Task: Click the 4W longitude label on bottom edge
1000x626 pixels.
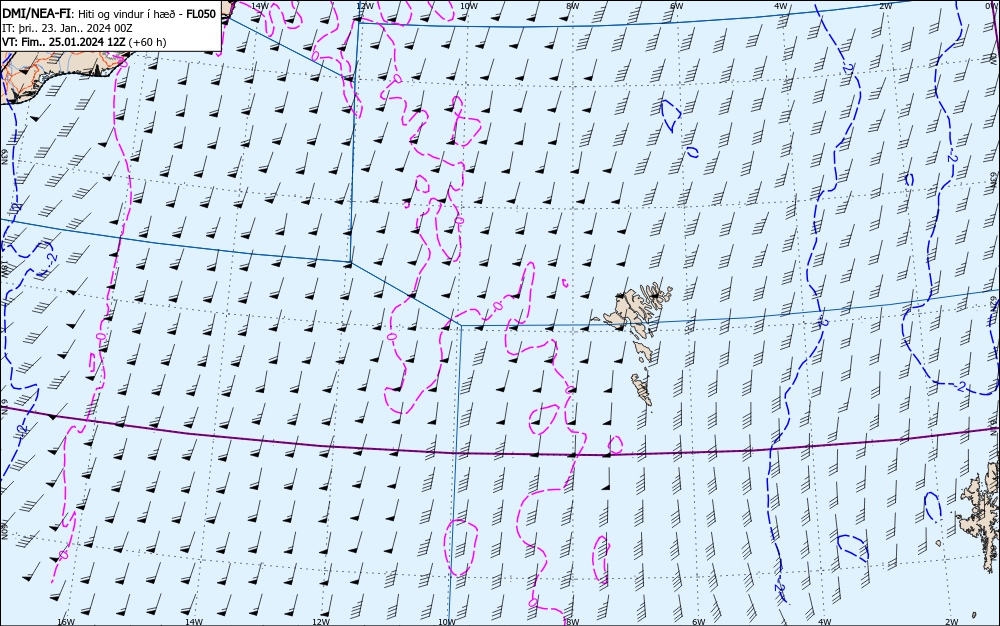Action: click(x=824, y=622)
